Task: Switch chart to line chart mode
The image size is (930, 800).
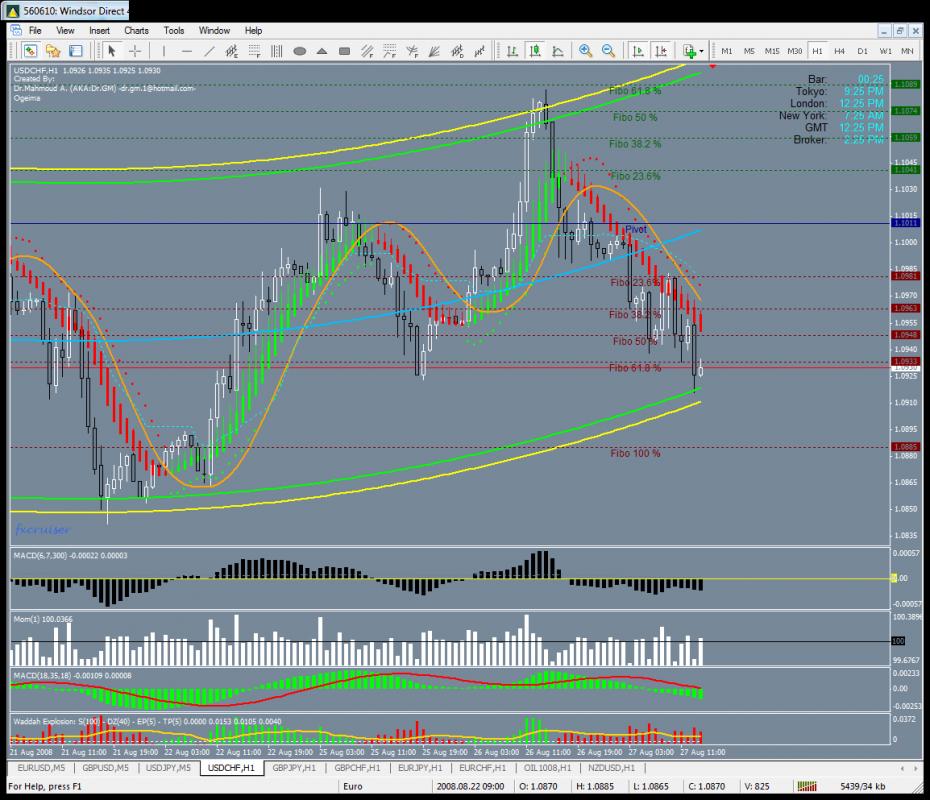Action: (x=558, y=51)
